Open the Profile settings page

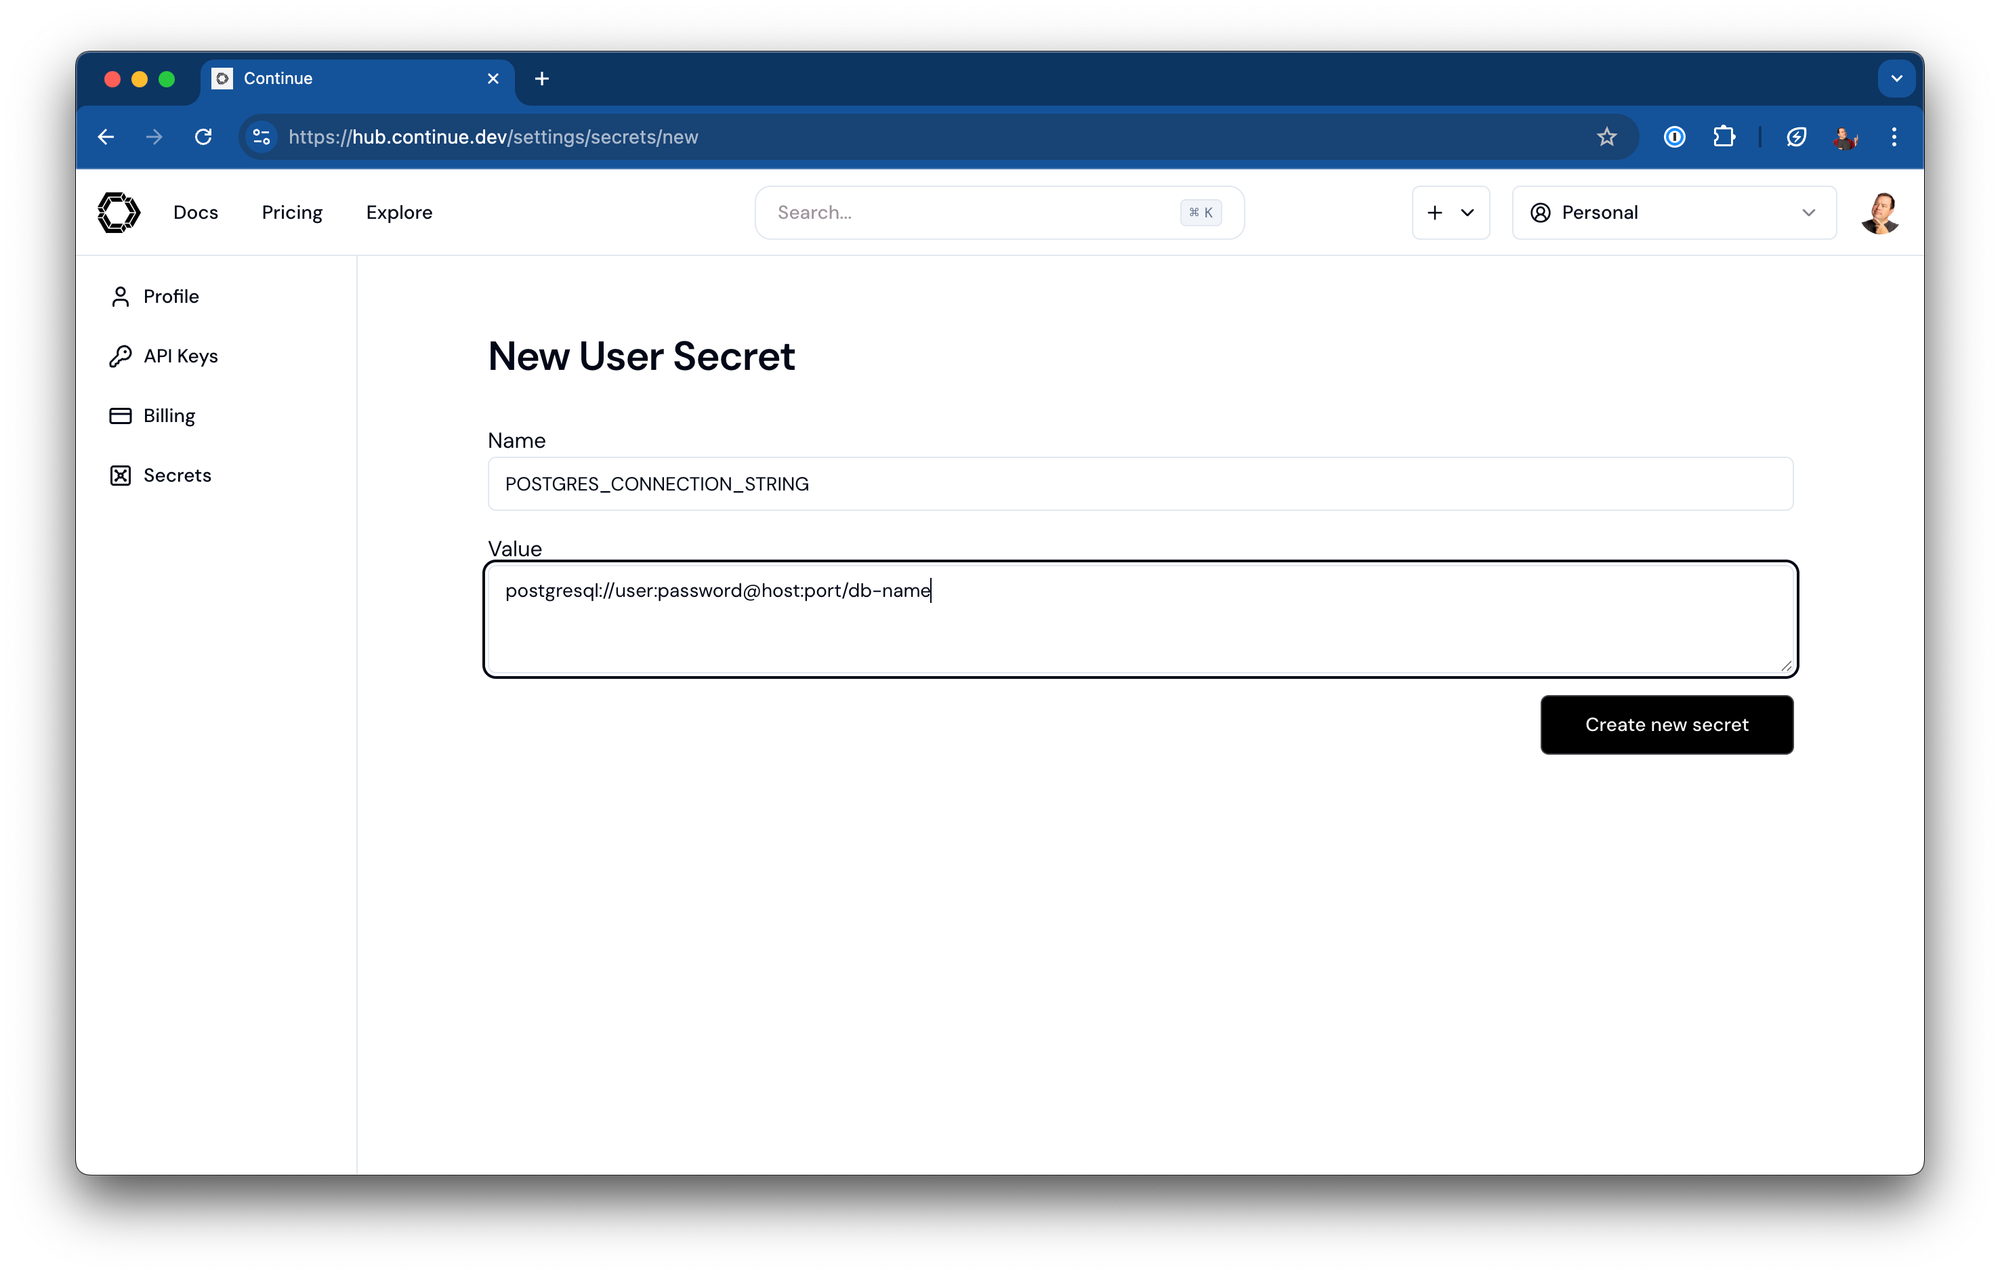[x=170, y=296]
